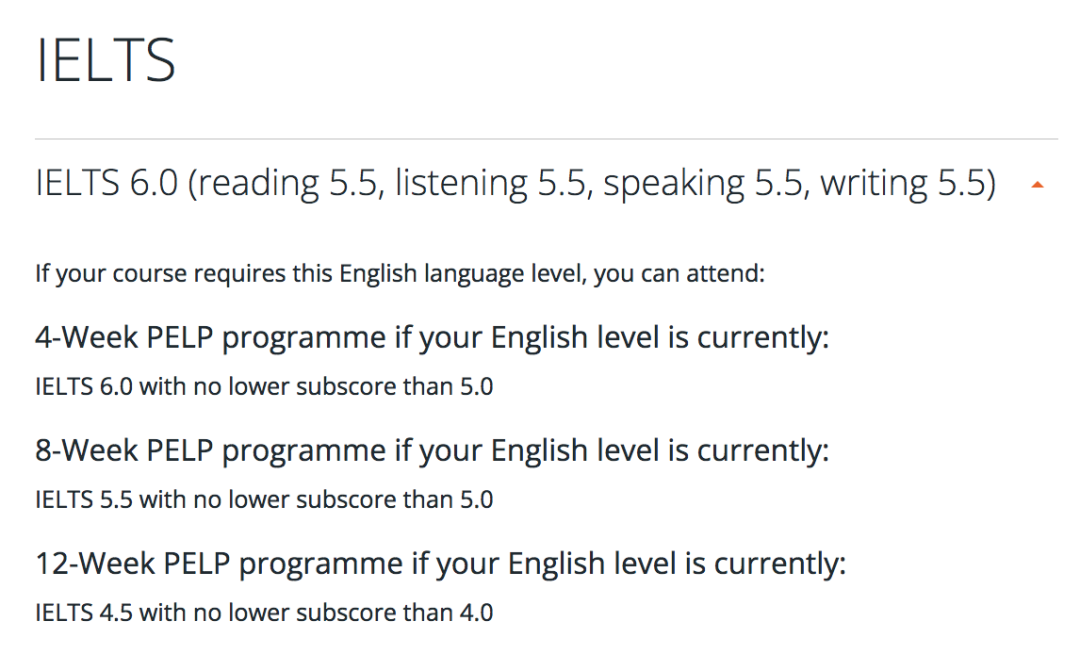
Task: Click "listening 5.5" in the accordion title
Action: point(490,184)
